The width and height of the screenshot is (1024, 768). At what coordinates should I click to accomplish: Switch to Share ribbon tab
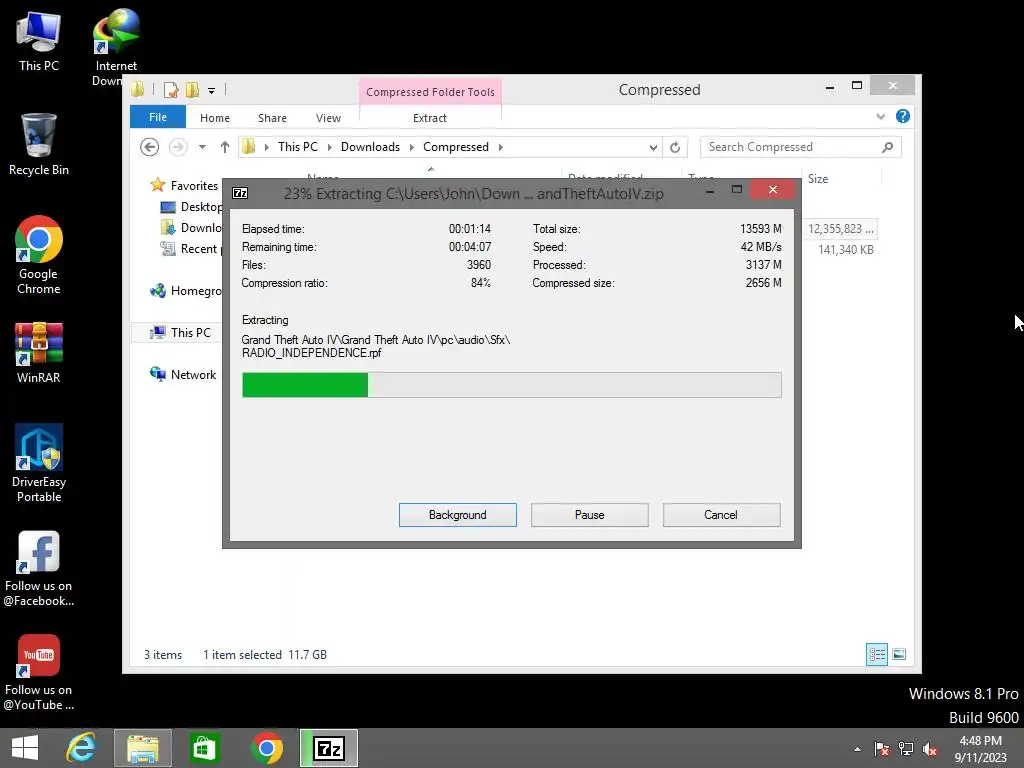pyautogui.click(x=272, y=118)
